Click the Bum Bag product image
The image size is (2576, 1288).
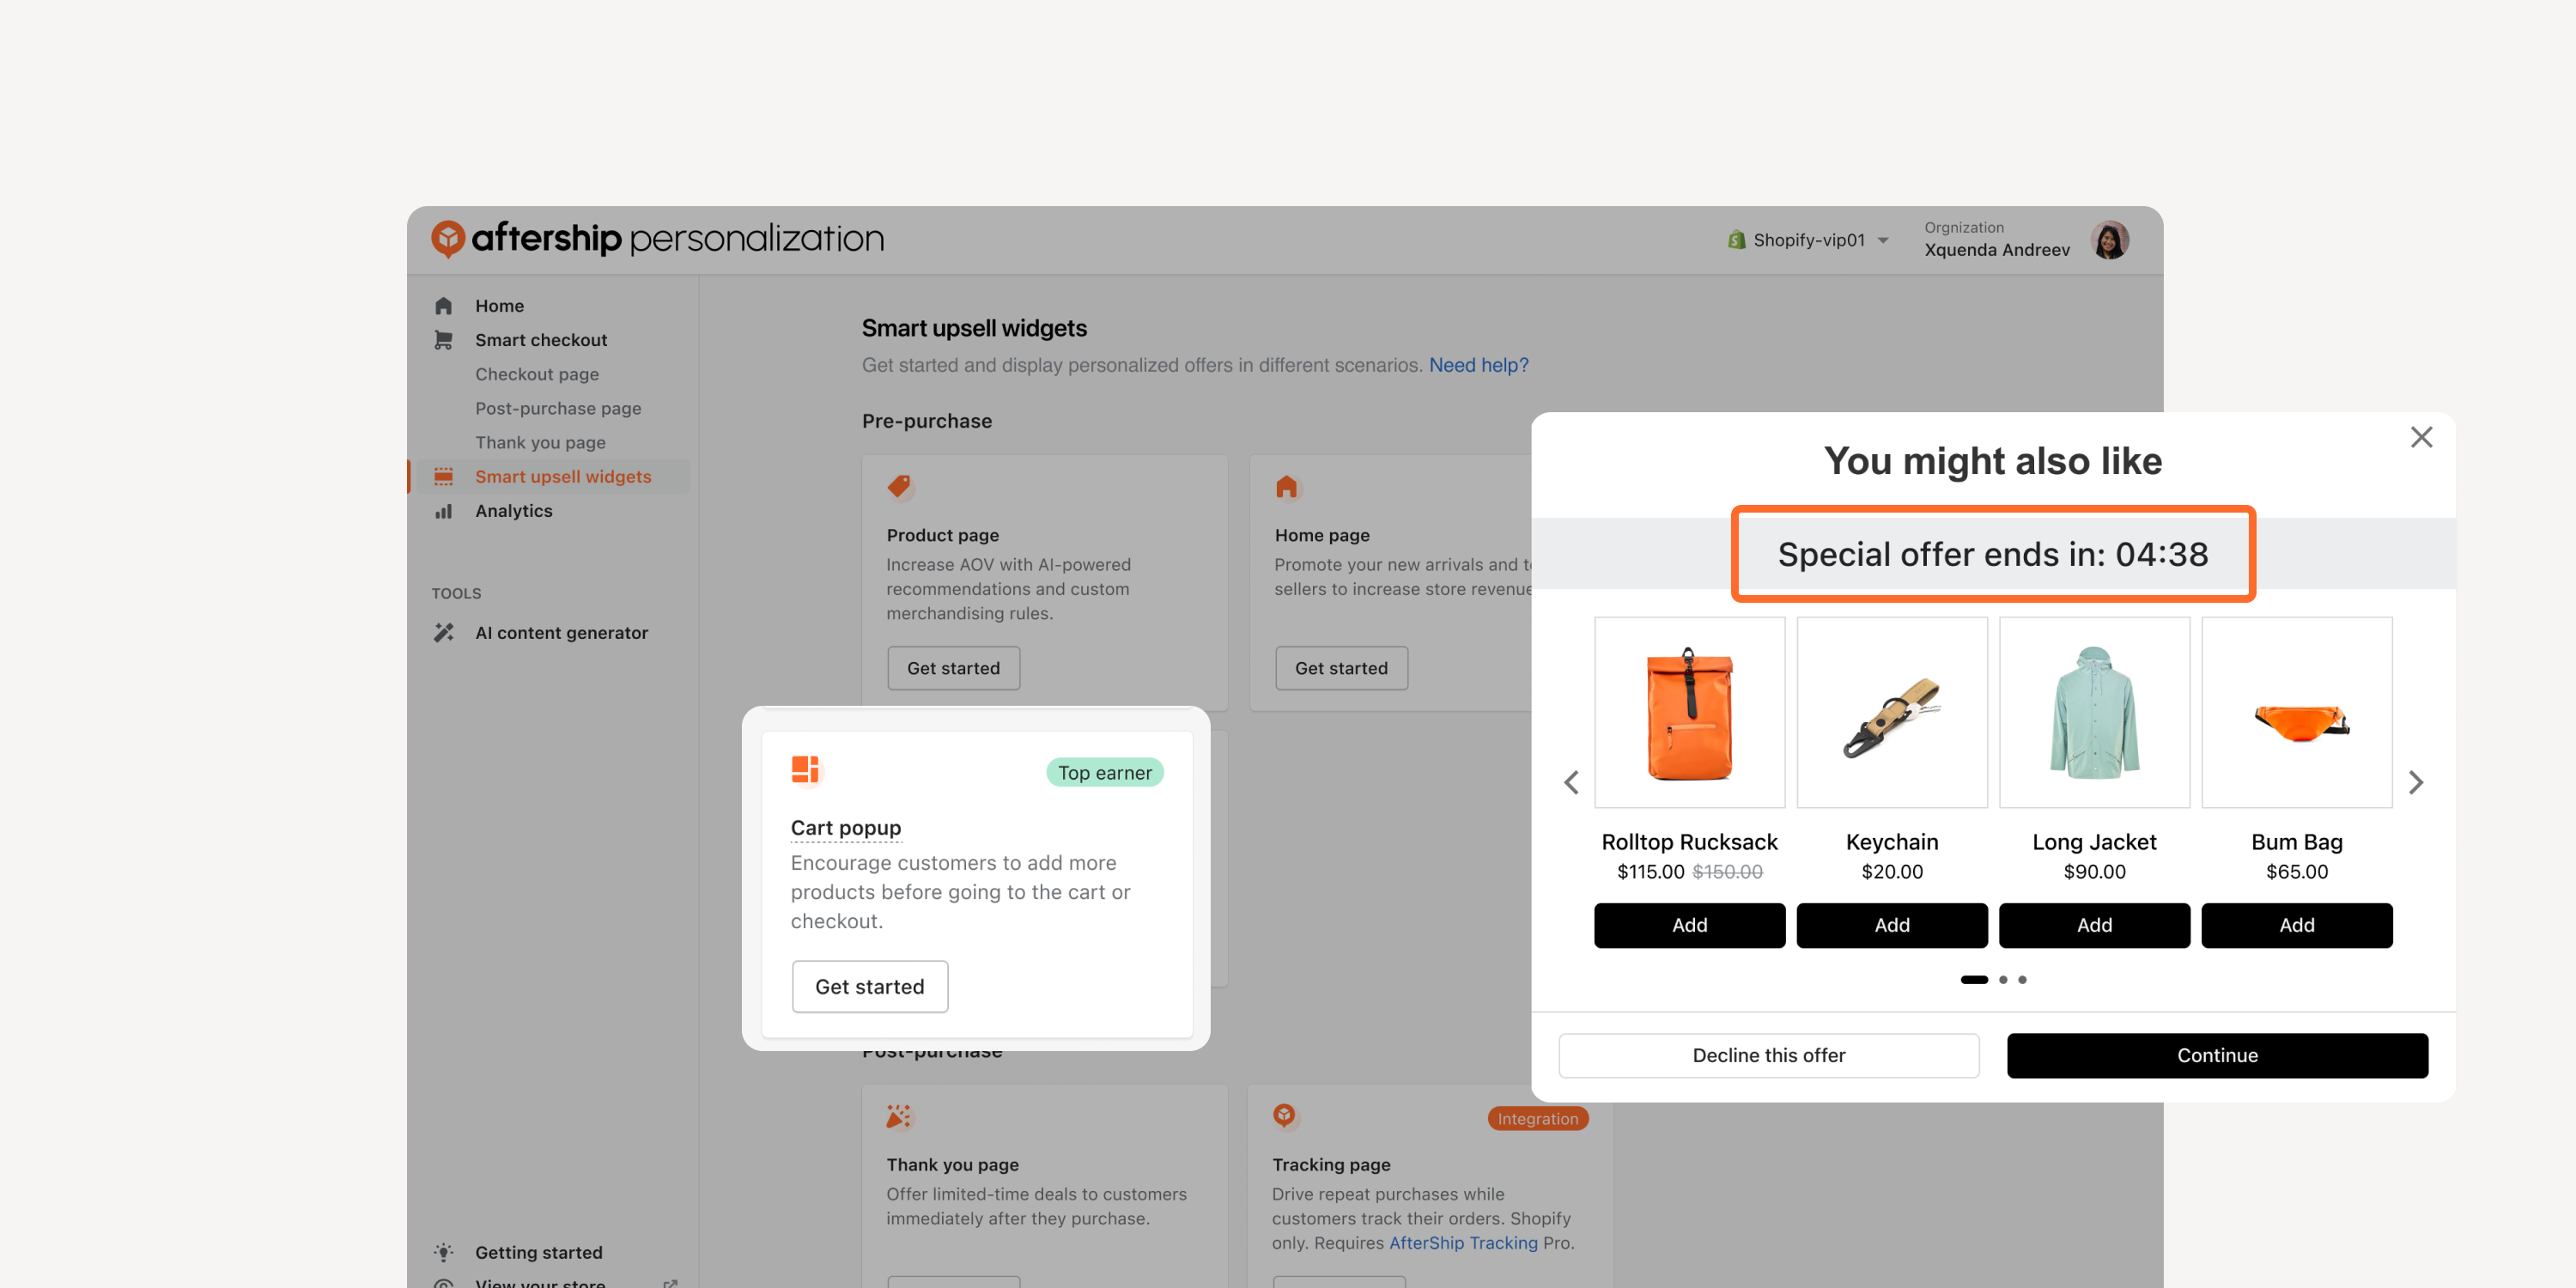pos(2296,712)
